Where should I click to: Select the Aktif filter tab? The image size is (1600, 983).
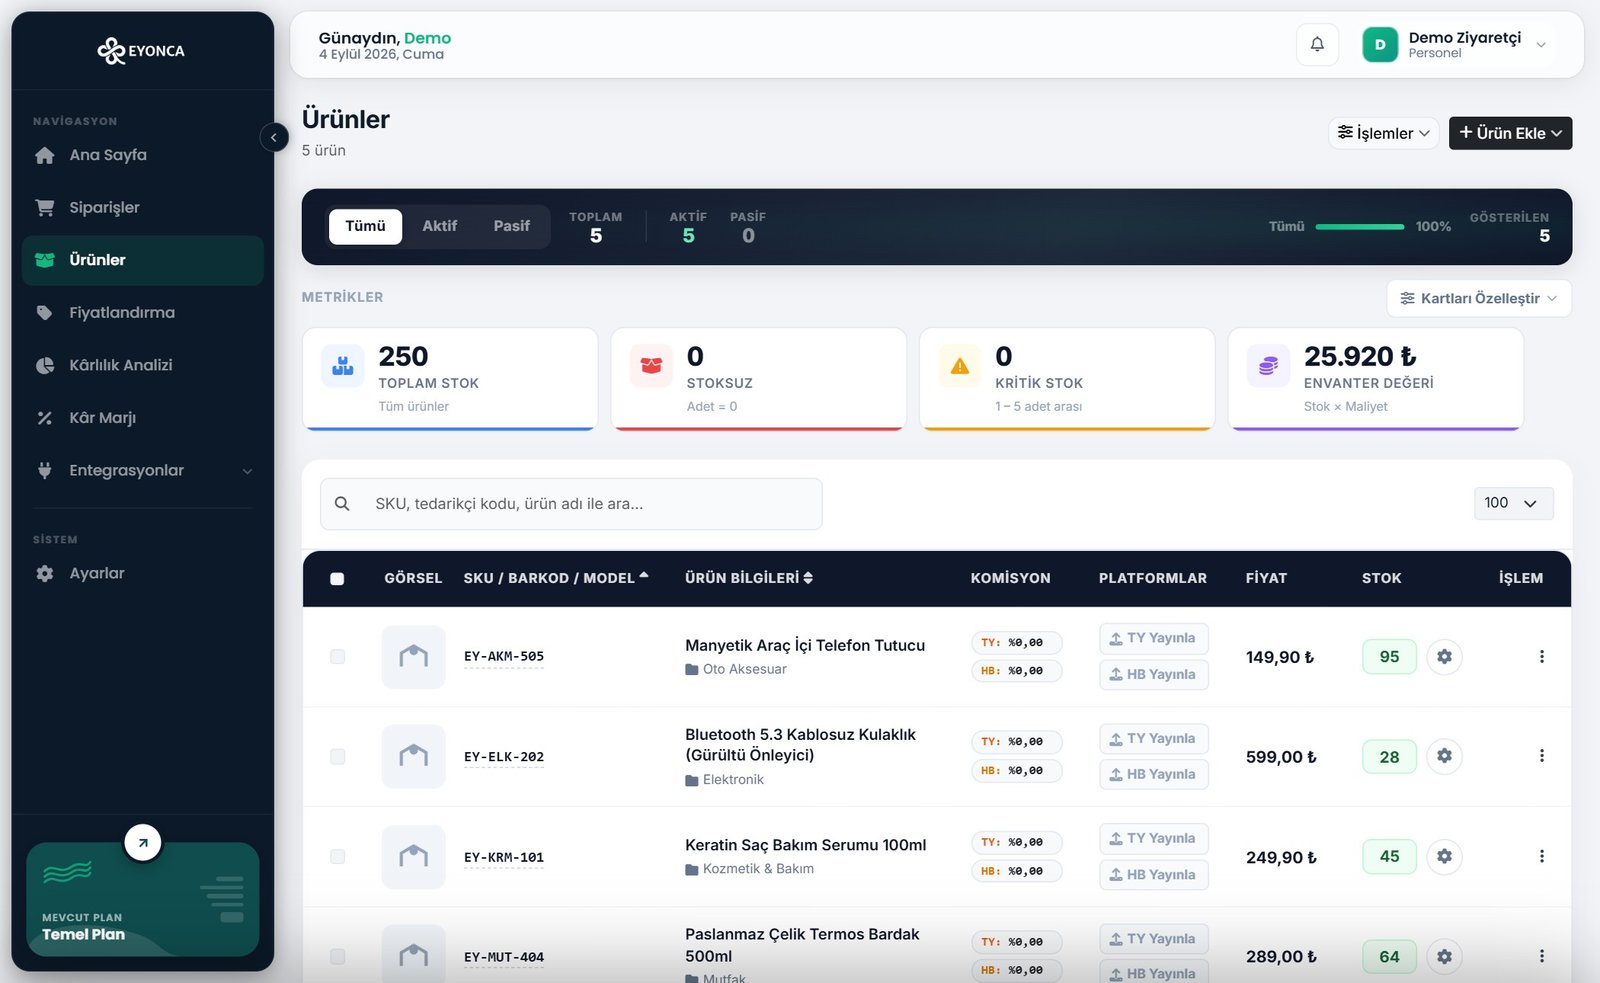(439, 226)
